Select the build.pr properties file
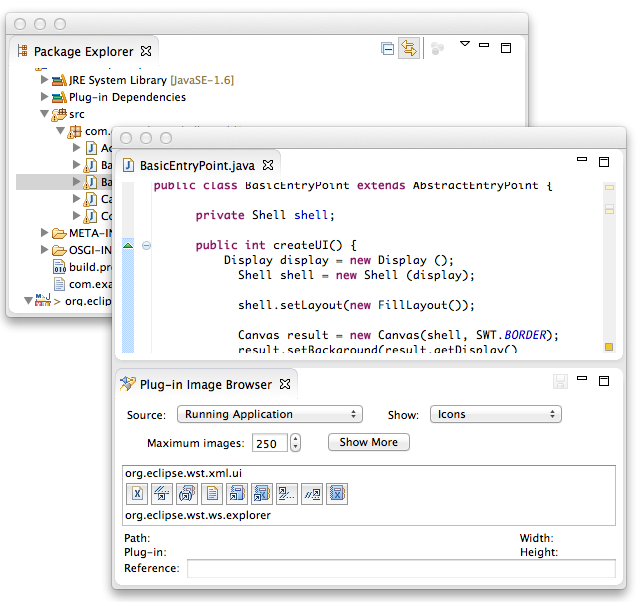The width and height of the screenshot is (637, 602). pyautogui.click(x=83, y=267)
